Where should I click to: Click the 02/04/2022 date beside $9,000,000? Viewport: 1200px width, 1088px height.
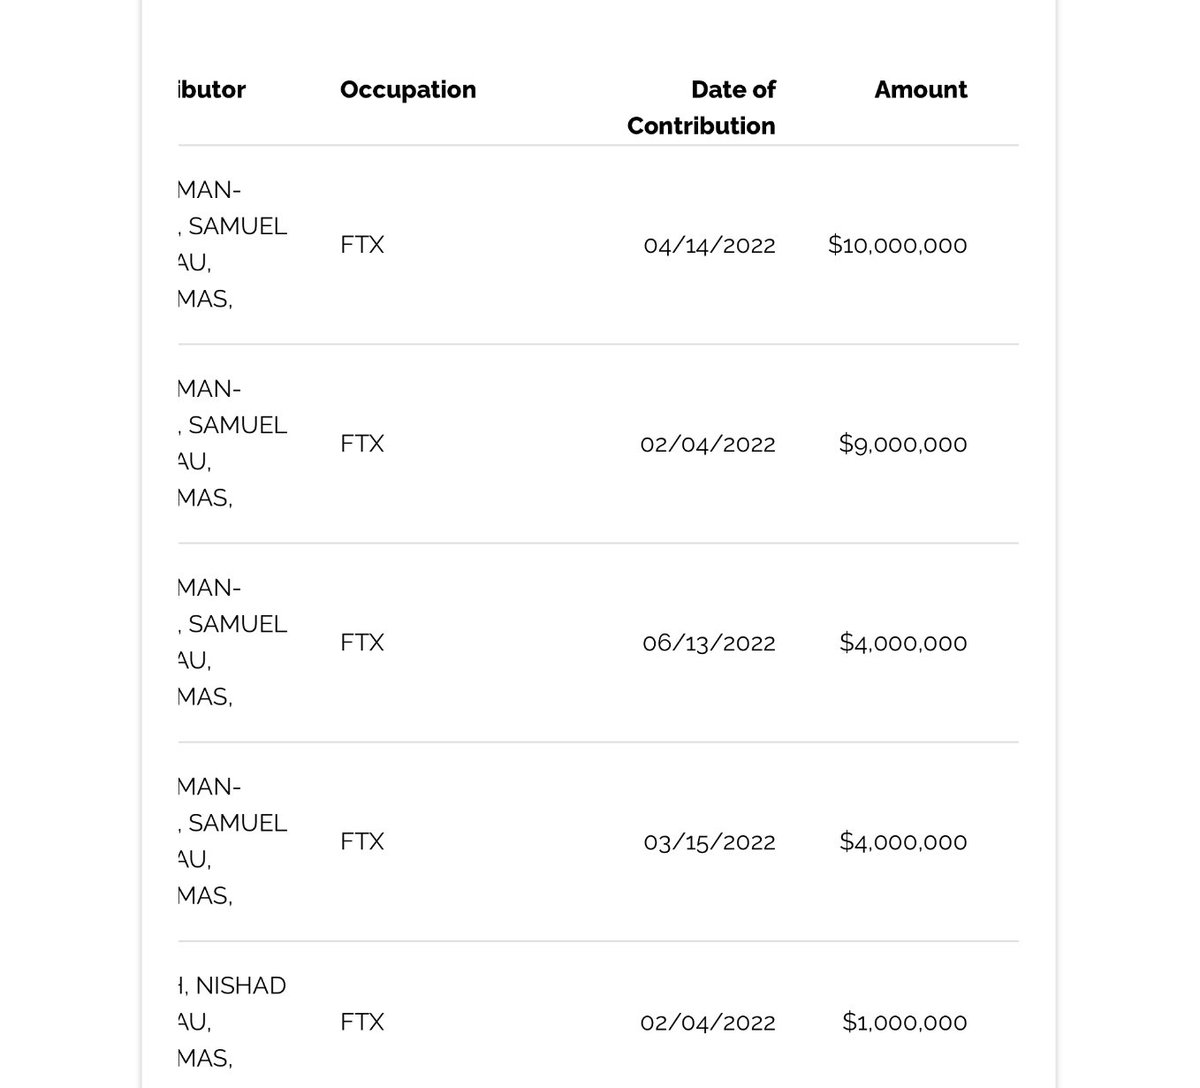707,444
